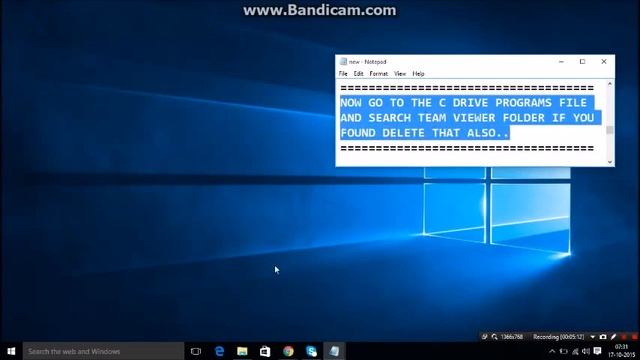
Task: Launch Microsoft Edge from the taskbar
Action: [x=219, y=351]
